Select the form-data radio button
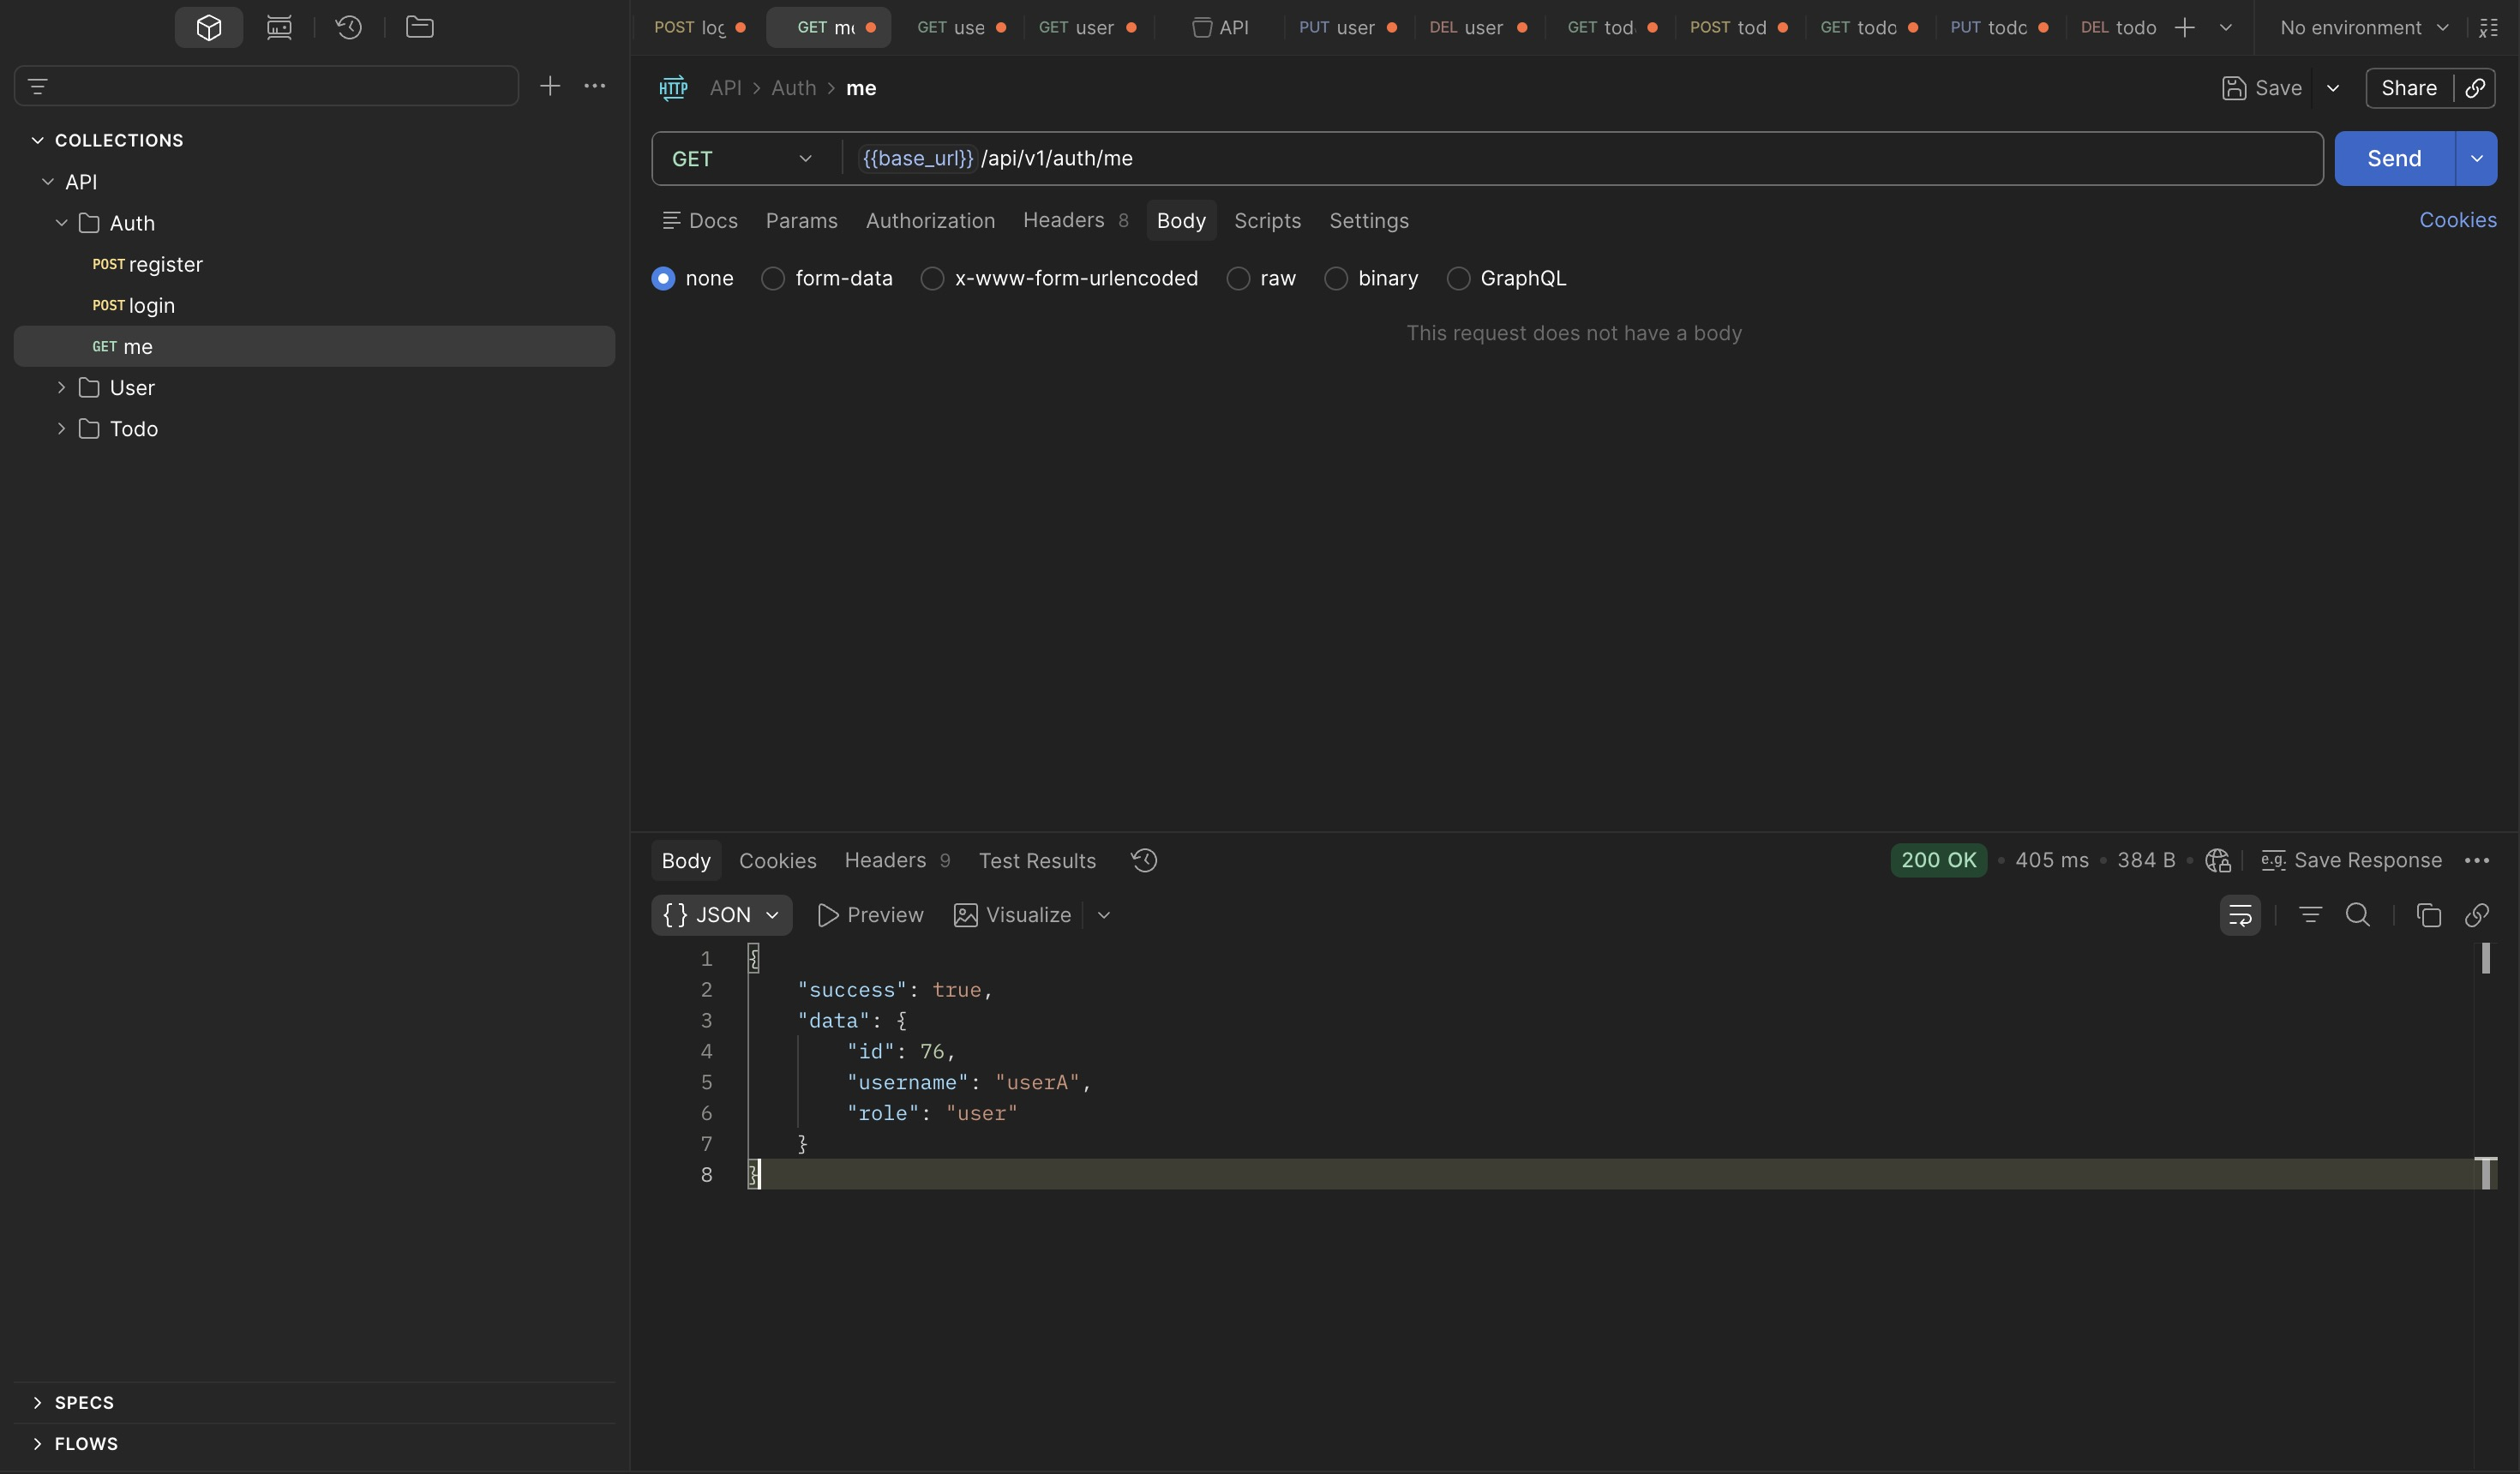 point(772,278)
